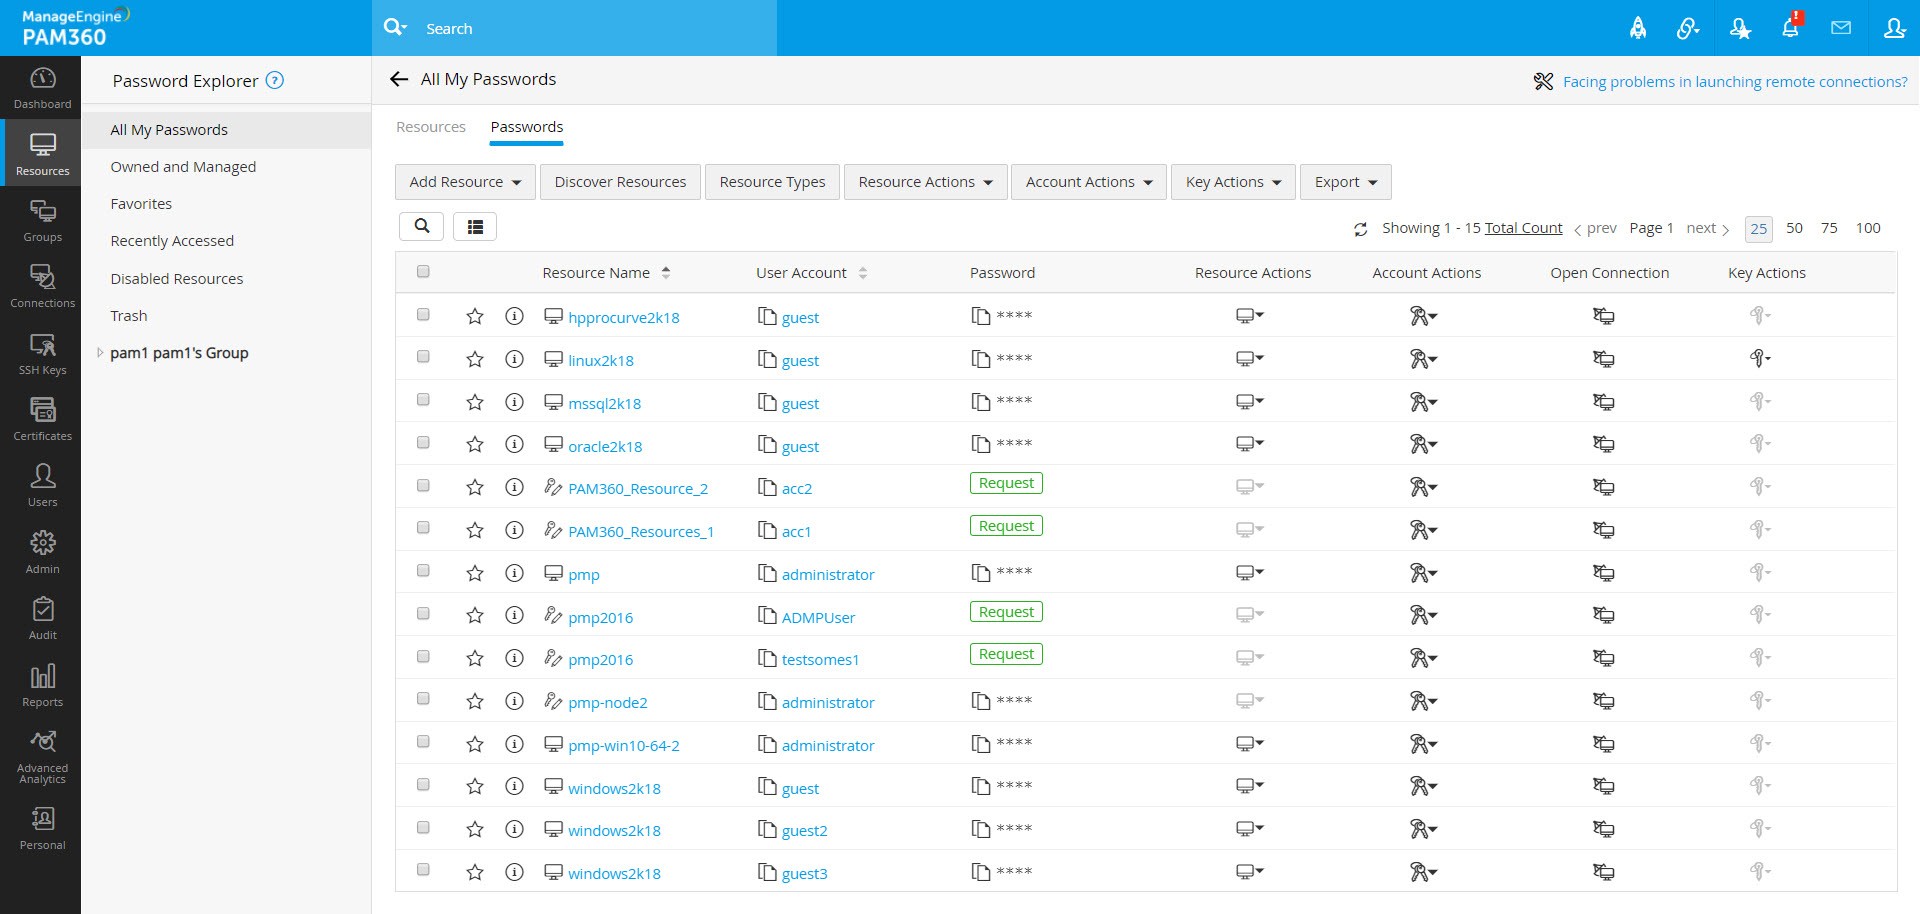
Task: Check the pmp-node2 row checkbox
Action: pos(423,698)
